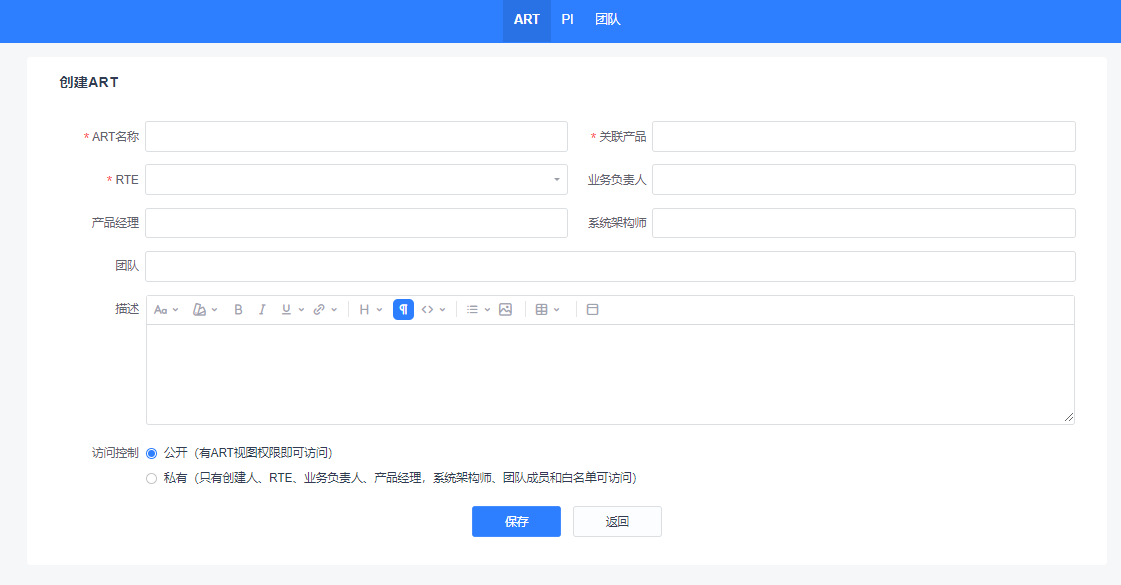Viewport: 1121px width, 585px height.
Task: Expand the underline options arrow
Action: pos(301,310)
